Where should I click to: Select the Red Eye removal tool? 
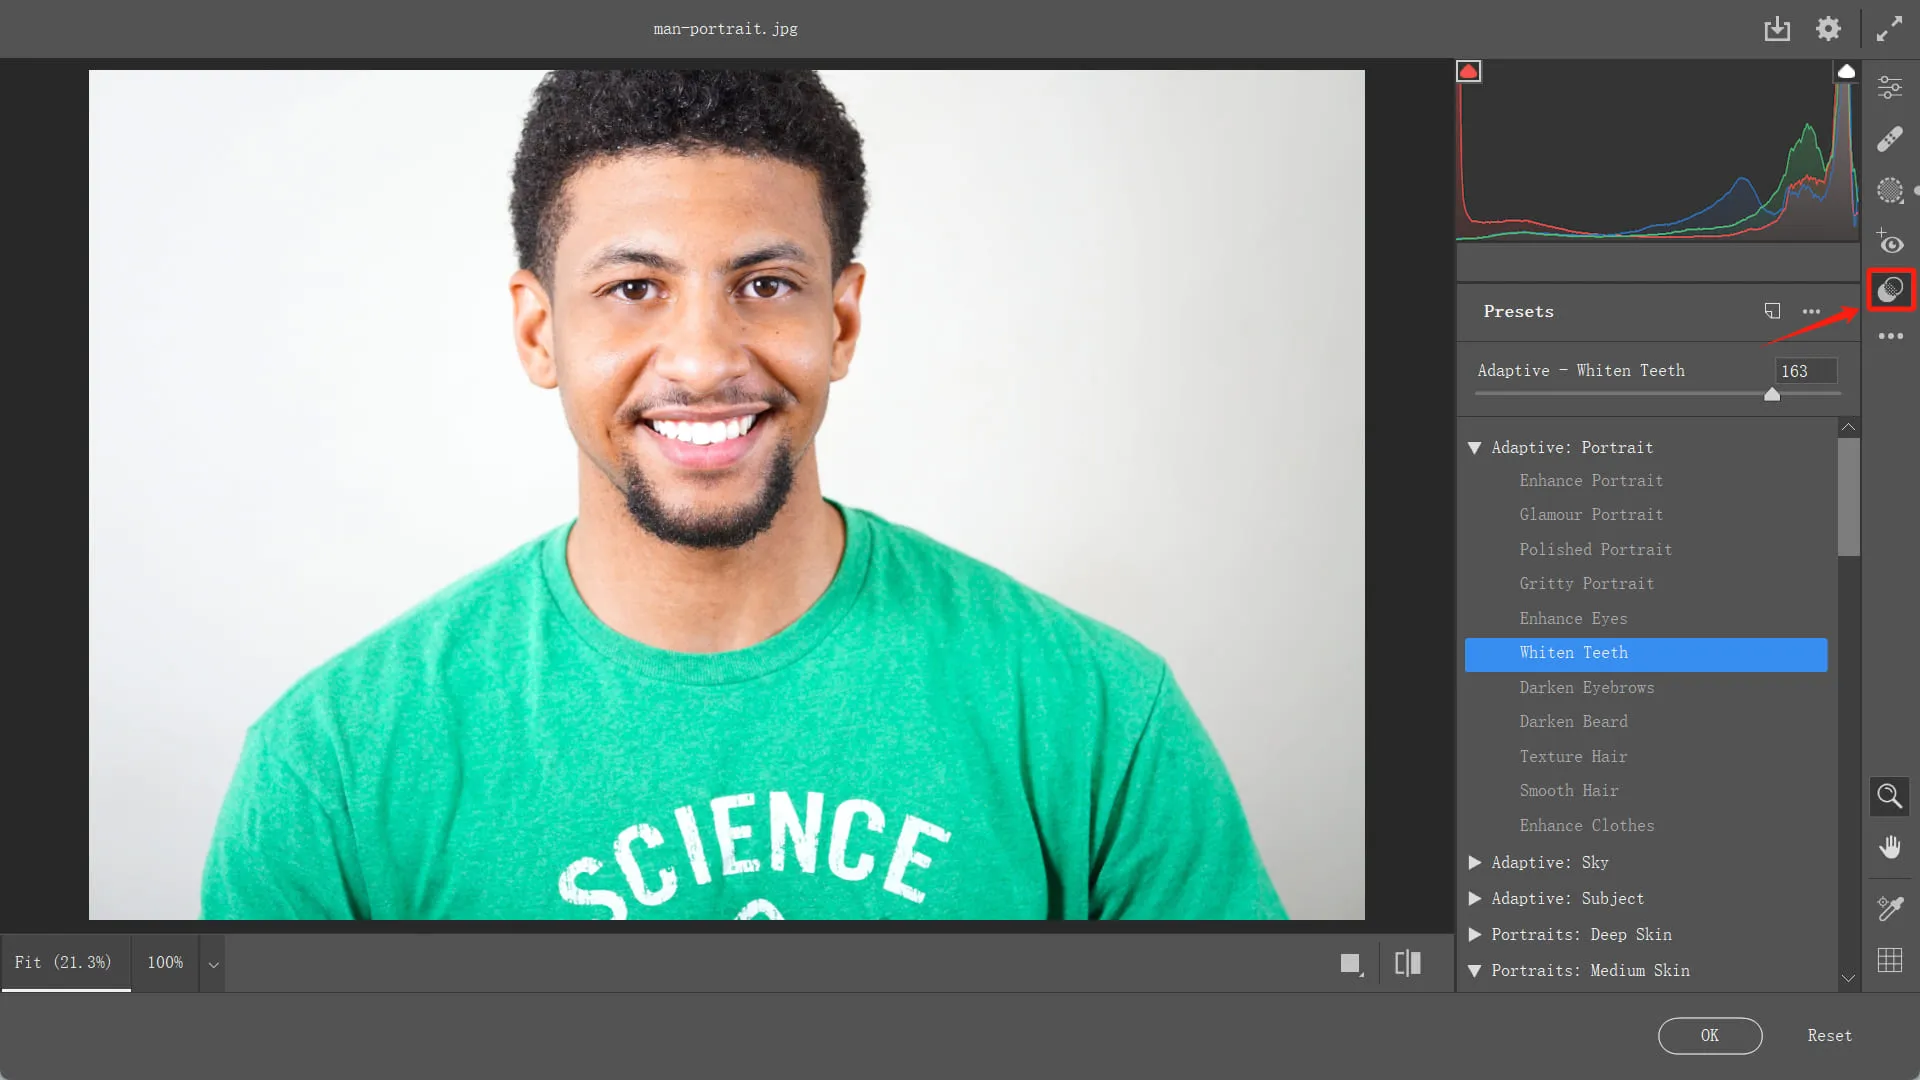(x=1889, y=242)
